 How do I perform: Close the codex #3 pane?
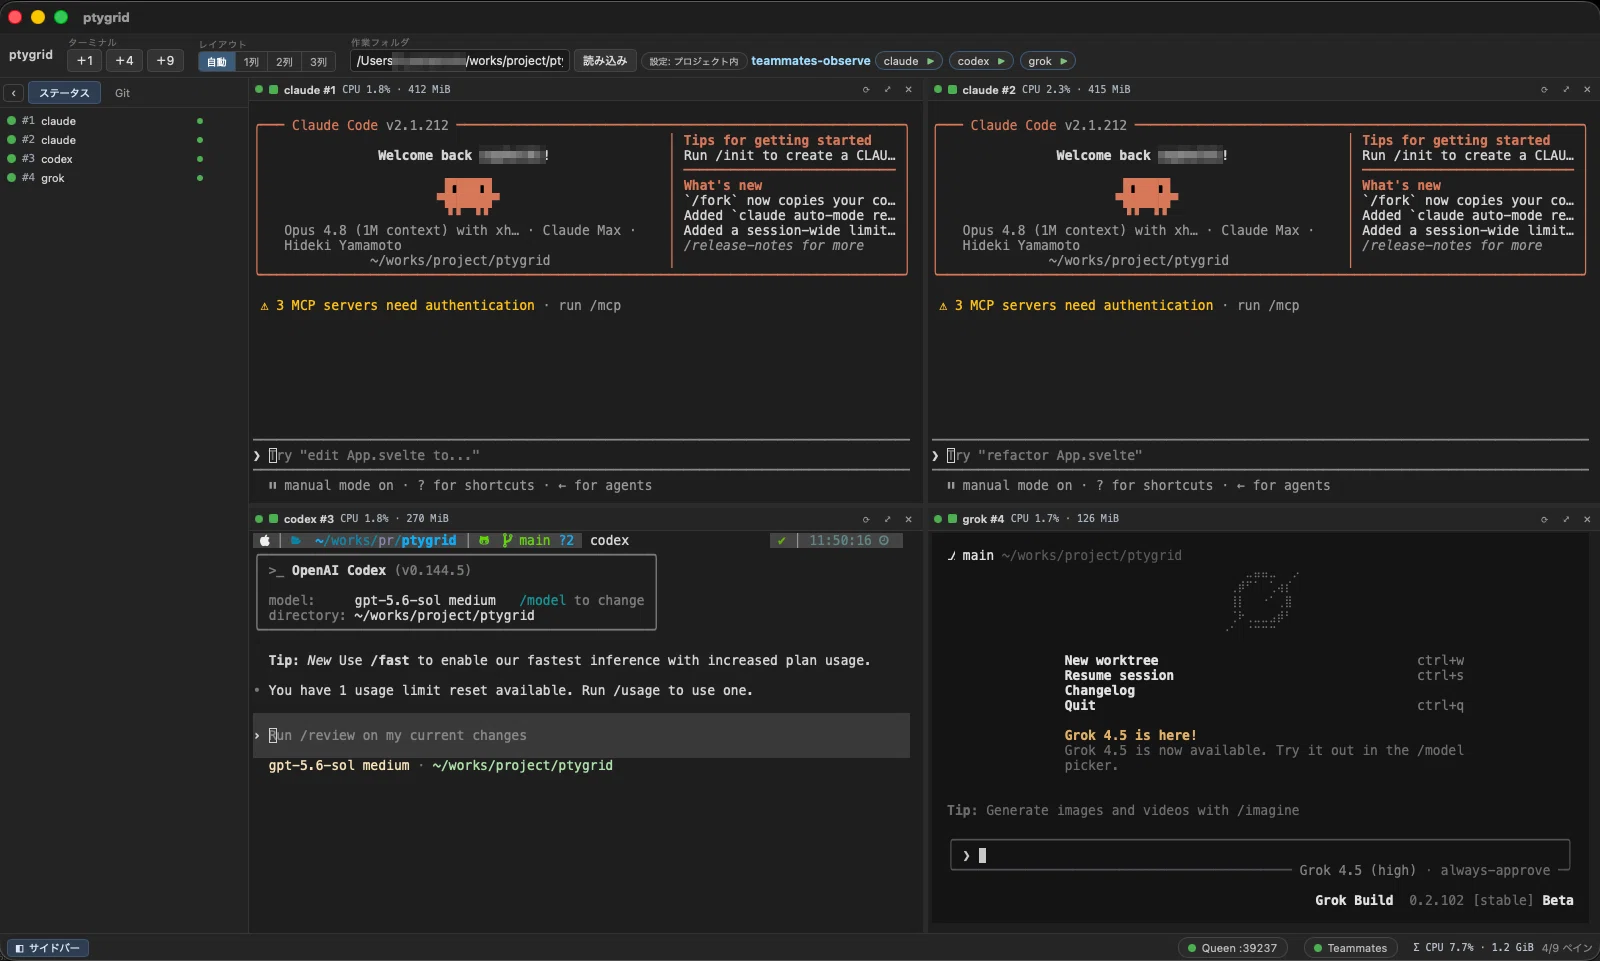click(x=908, y=519)
